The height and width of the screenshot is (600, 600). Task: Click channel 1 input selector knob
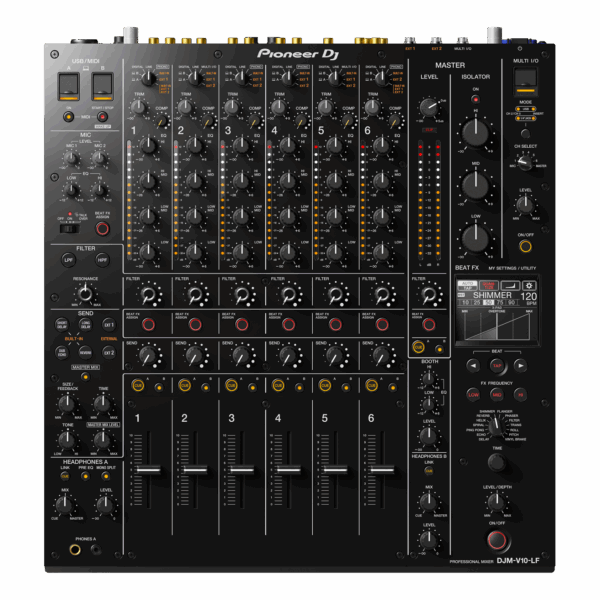click(148, 78)
